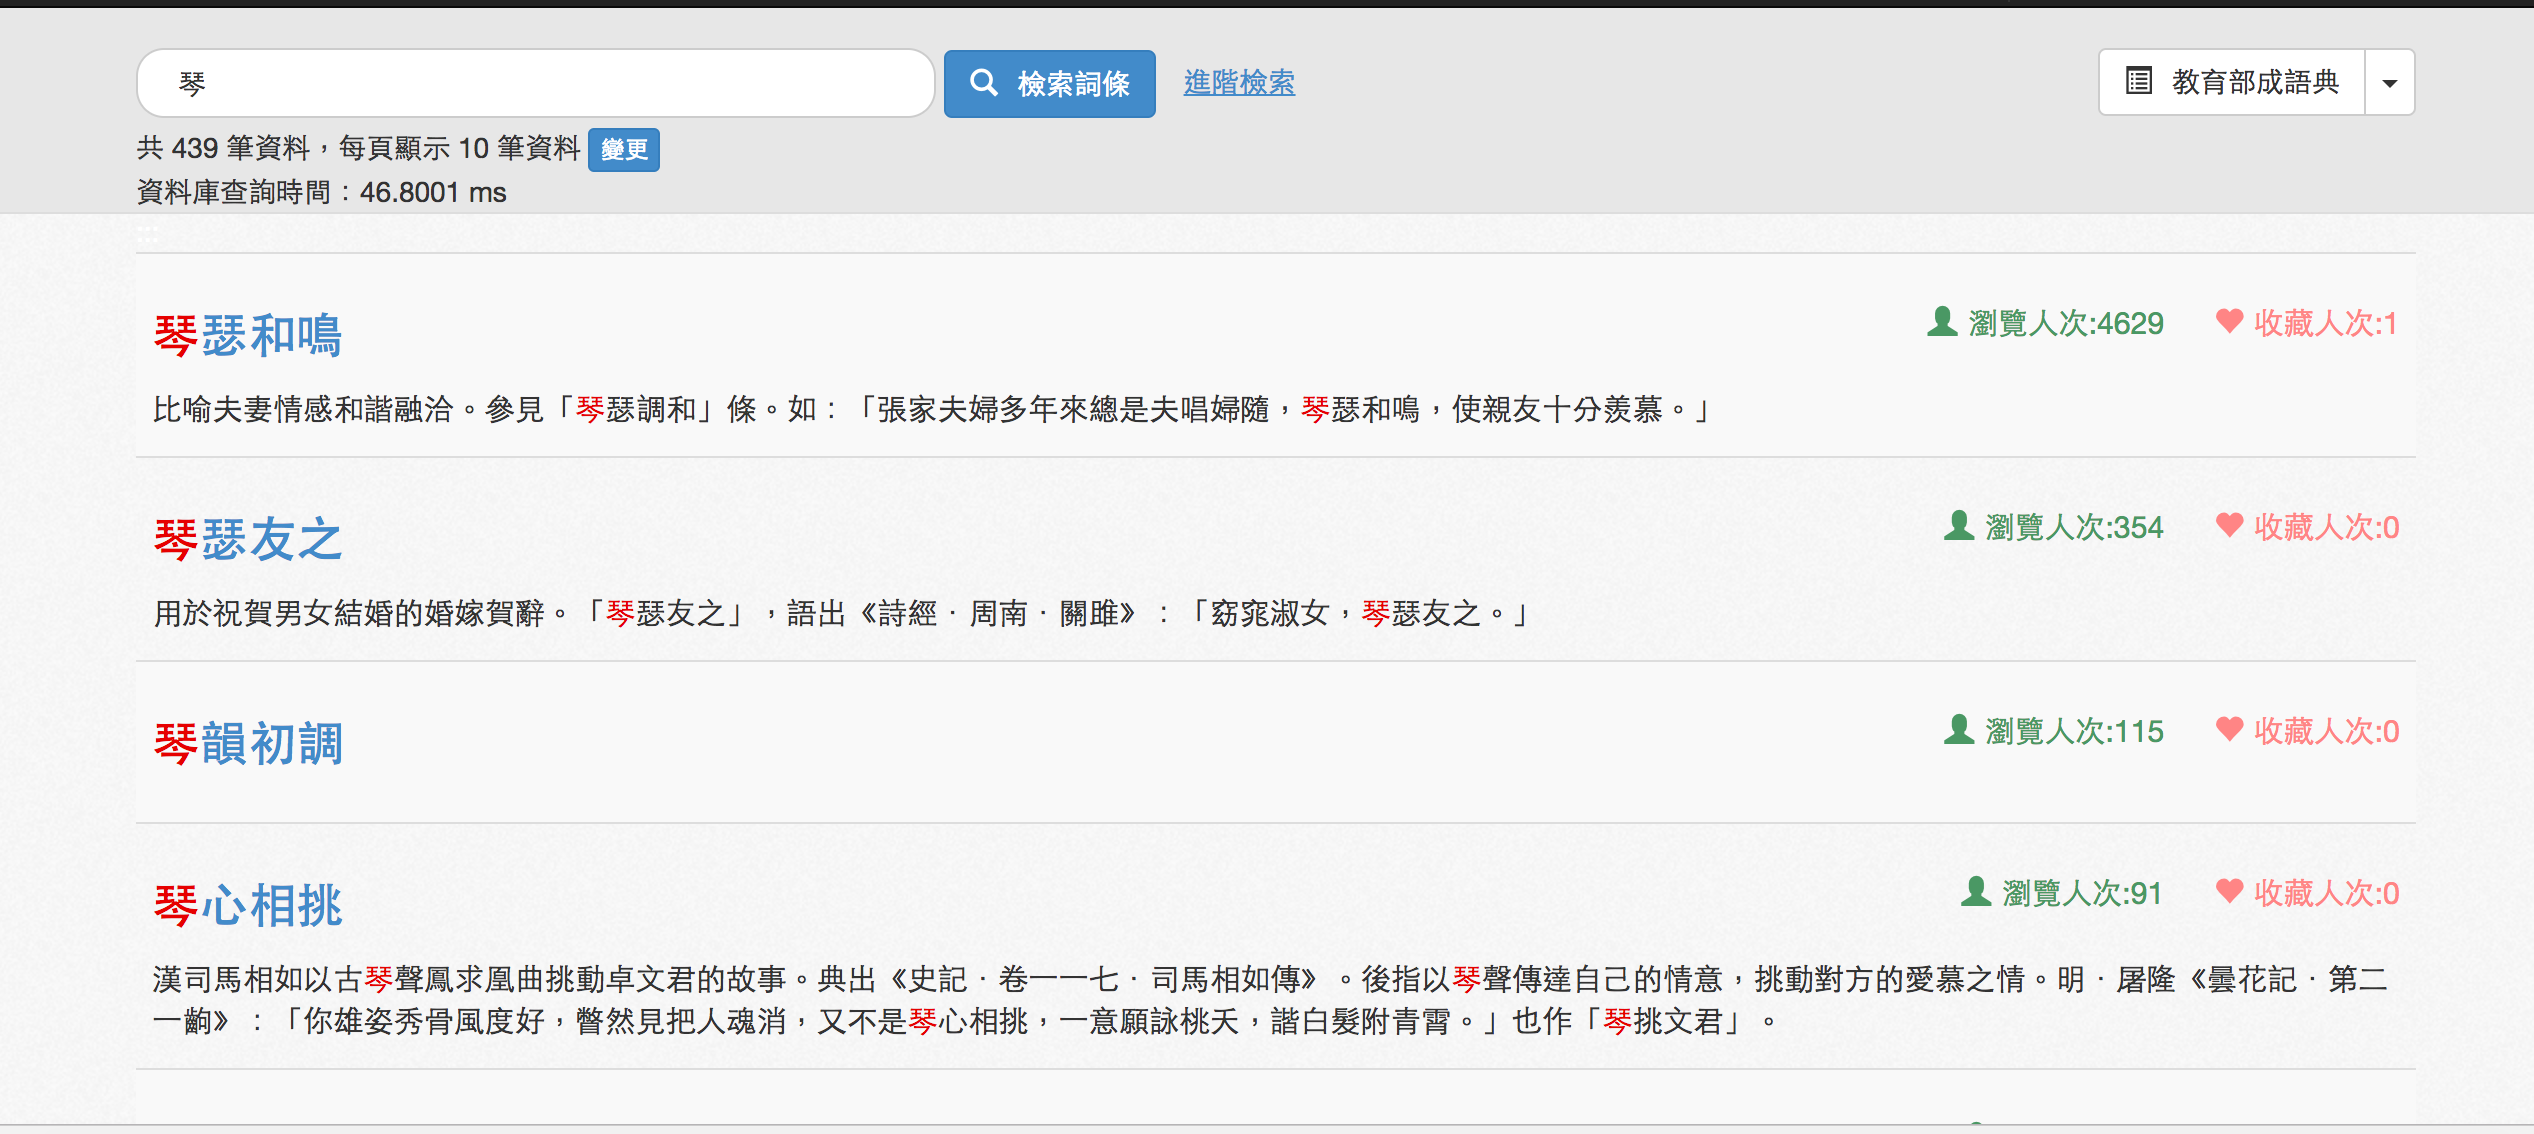Image resolution: width=2534 pixels, height=1134 pixels.
Task: Click the book icon beside 教育部成語典
Action: [2138, 81]
